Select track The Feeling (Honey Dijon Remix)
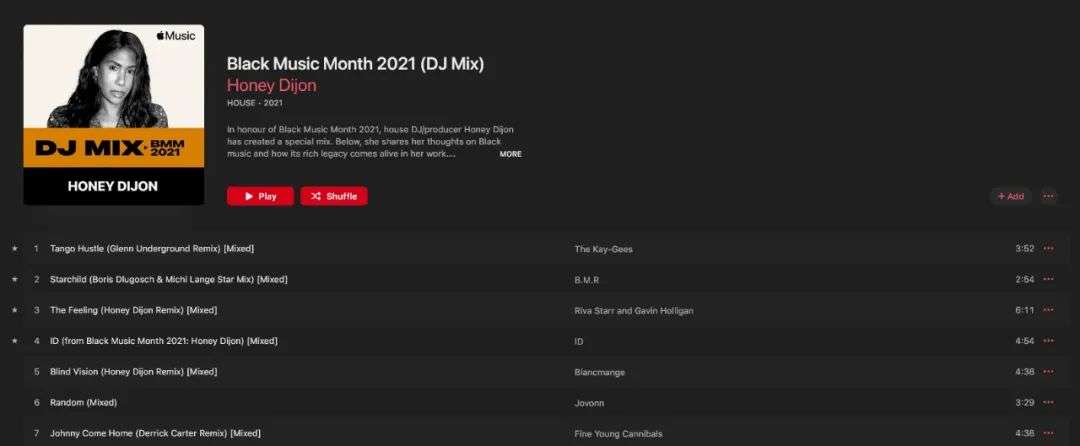Image resolution: width=1080 pixels, height=446 pixels. (134, 310)
